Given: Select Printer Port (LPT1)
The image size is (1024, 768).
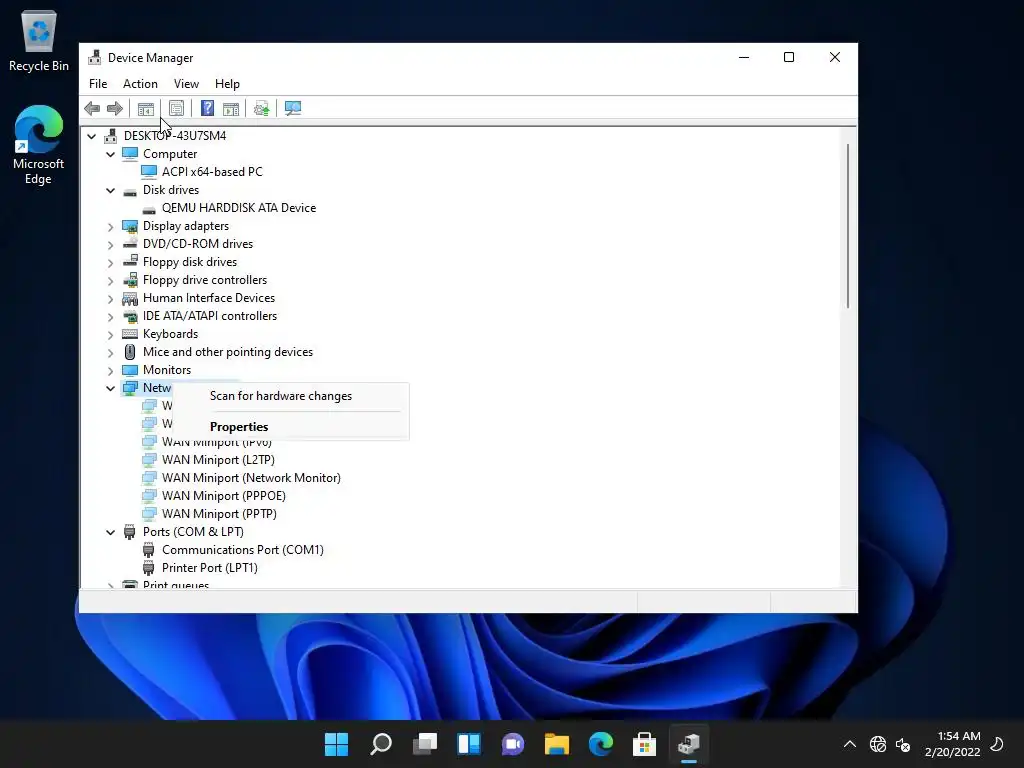Looking at the screenshot, I should (x=210, y=568).
